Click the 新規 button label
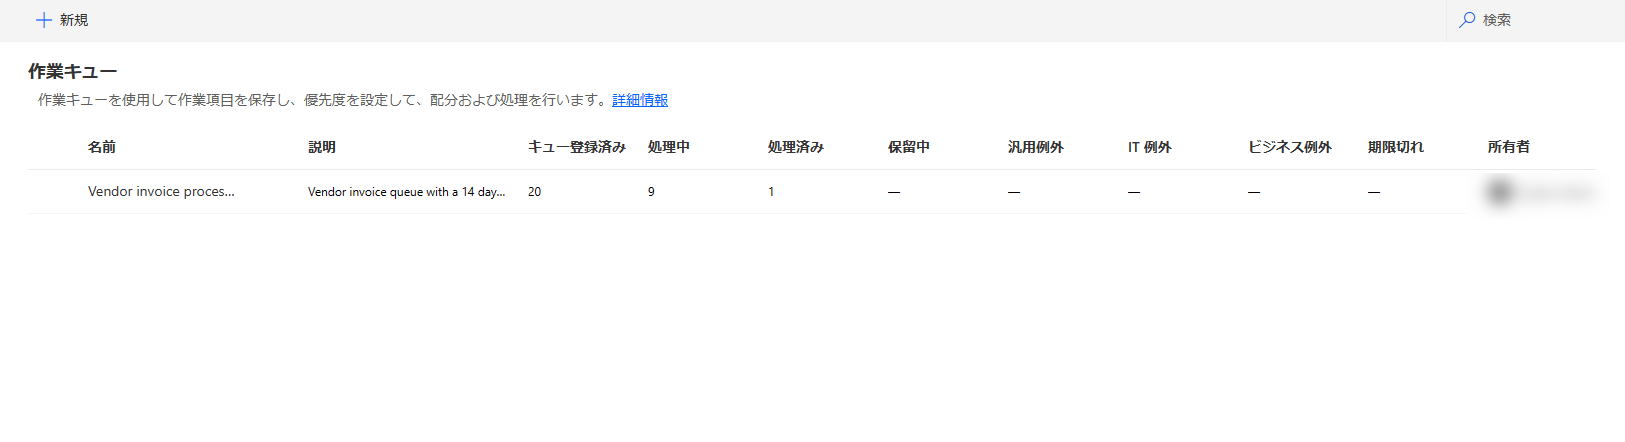Image resolution: width=1625 pixels, height=442 pixels. tap(74, 20)
